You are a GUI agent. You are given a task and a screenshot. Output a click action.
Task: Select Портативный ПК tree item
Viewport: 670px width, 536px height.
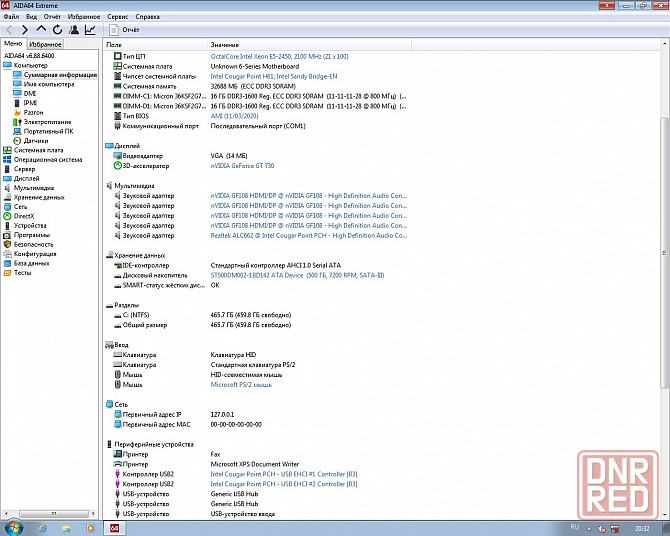(44, 131)
